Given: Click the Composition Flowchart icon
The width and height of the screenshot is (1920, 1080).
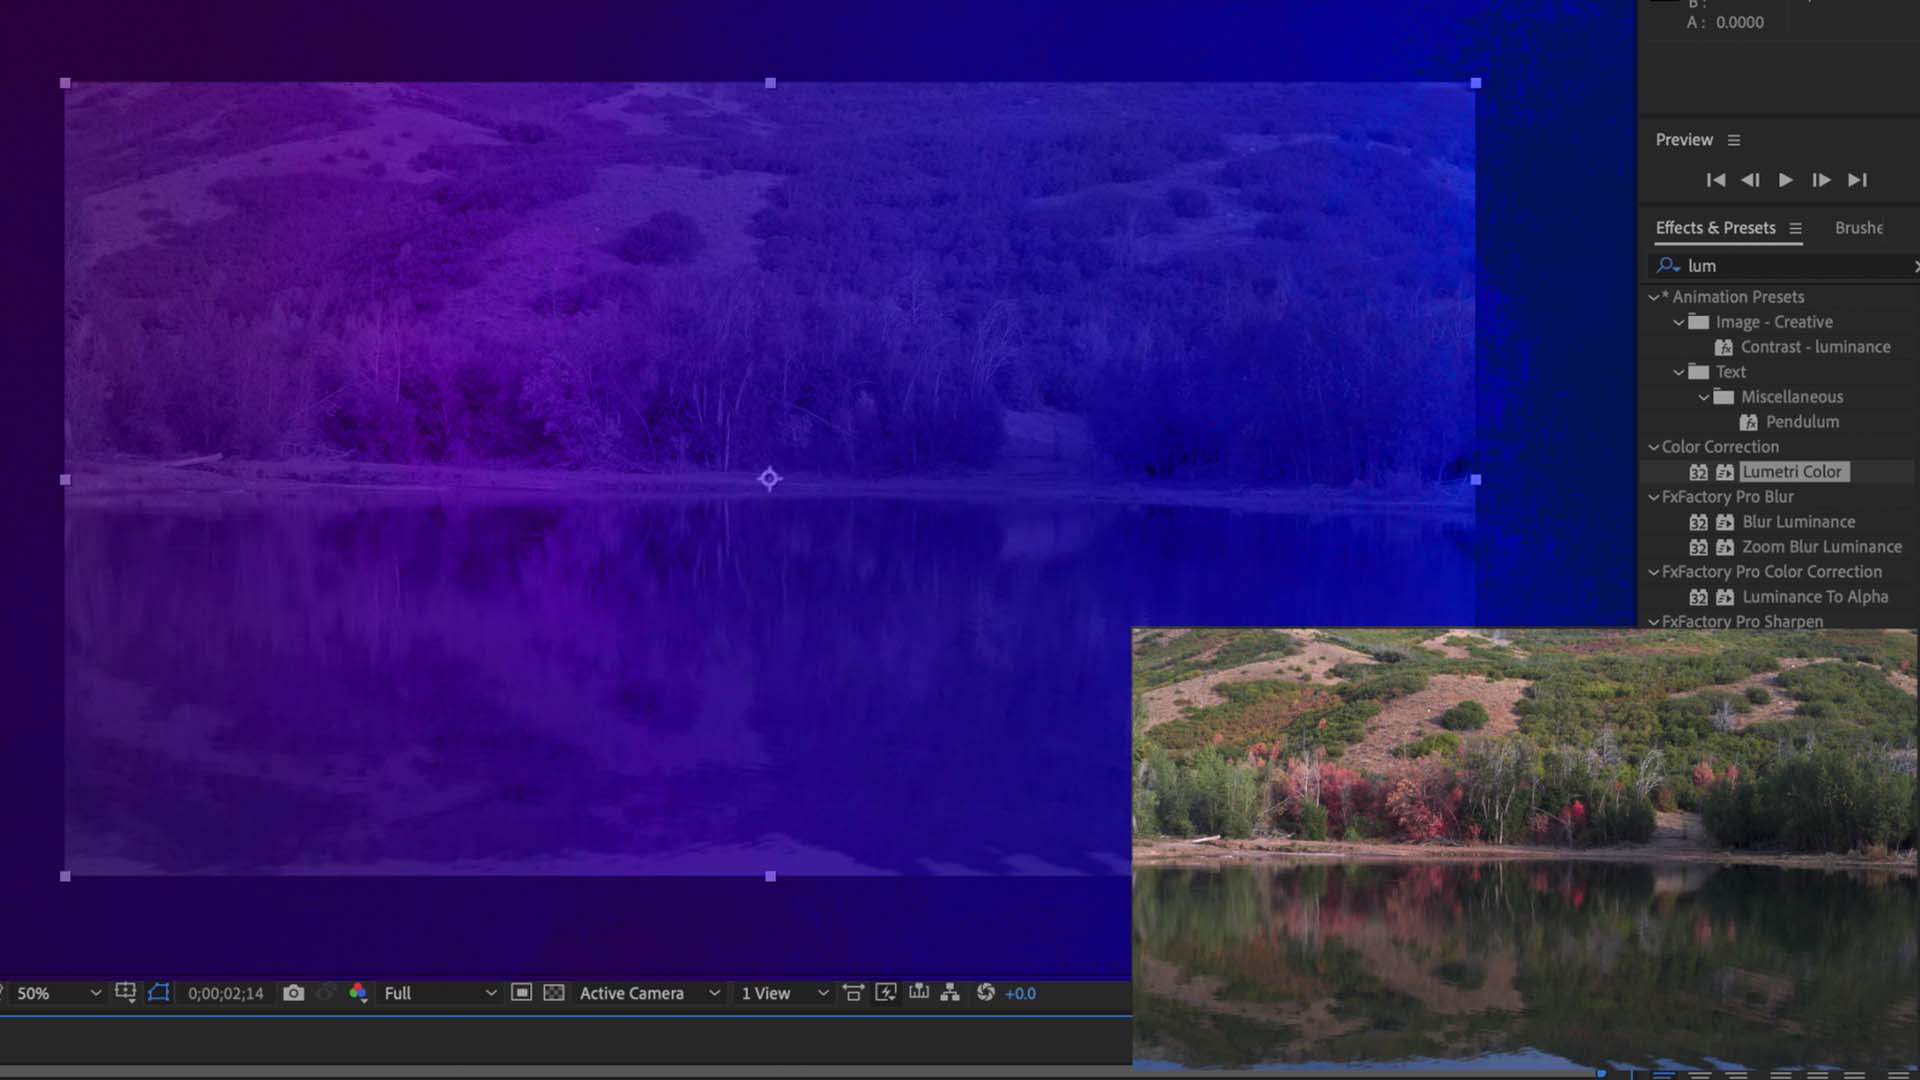Looking at the screenshot, I should 950,993.
